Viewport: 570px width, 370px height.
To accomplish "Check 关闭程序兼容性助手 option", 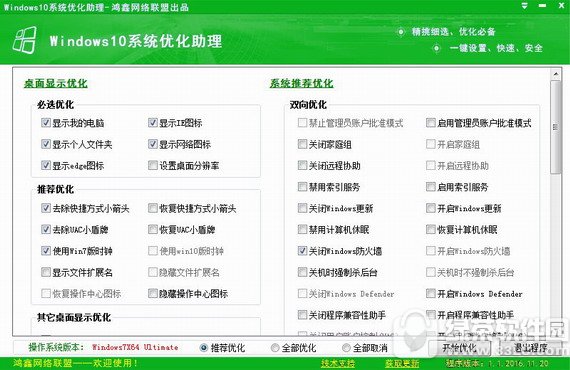I will pyautogui.click(x=302, y=315).
